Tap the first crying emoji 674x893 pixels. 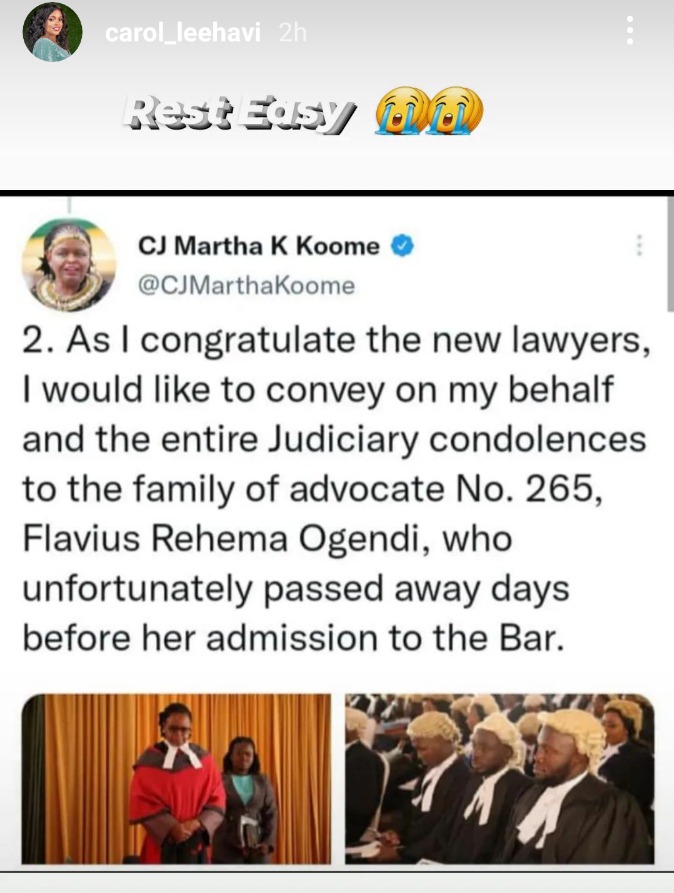pos(401,110)
